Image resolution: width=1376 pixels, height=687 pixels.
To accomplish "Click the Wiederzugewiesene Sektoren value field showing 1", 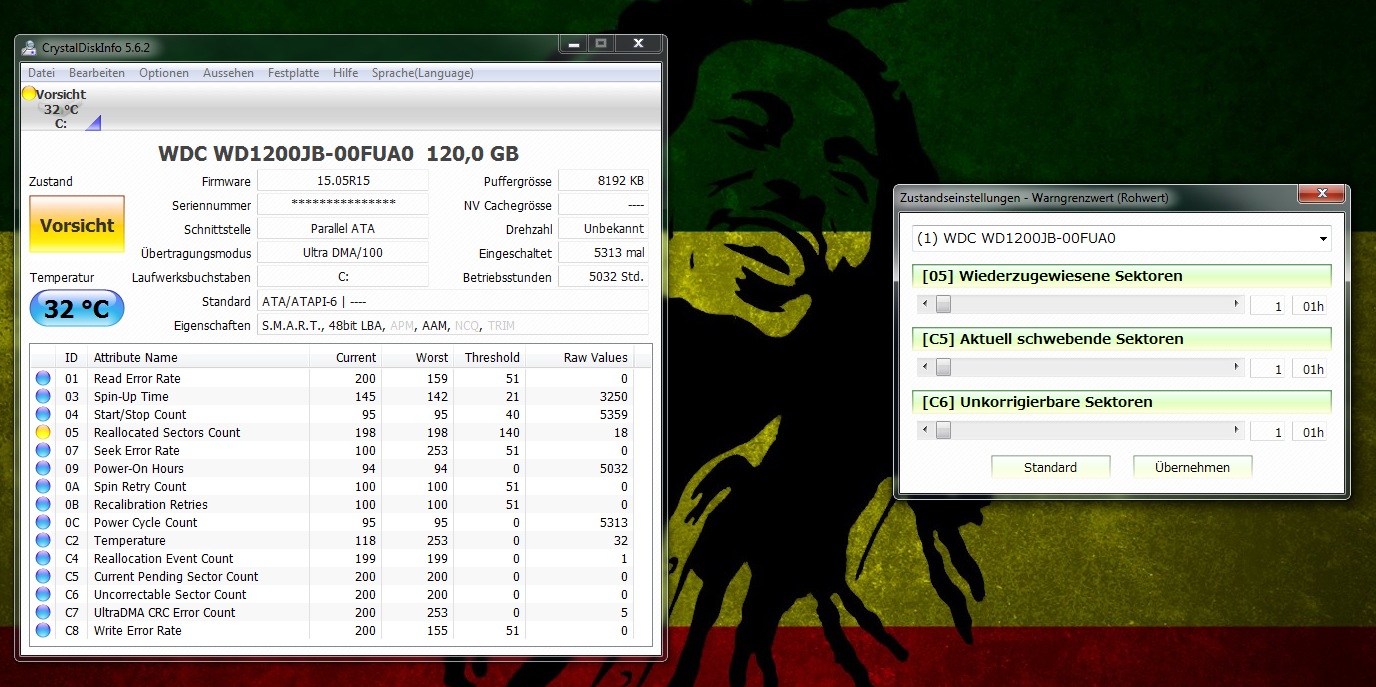I will pos(1269,305).
